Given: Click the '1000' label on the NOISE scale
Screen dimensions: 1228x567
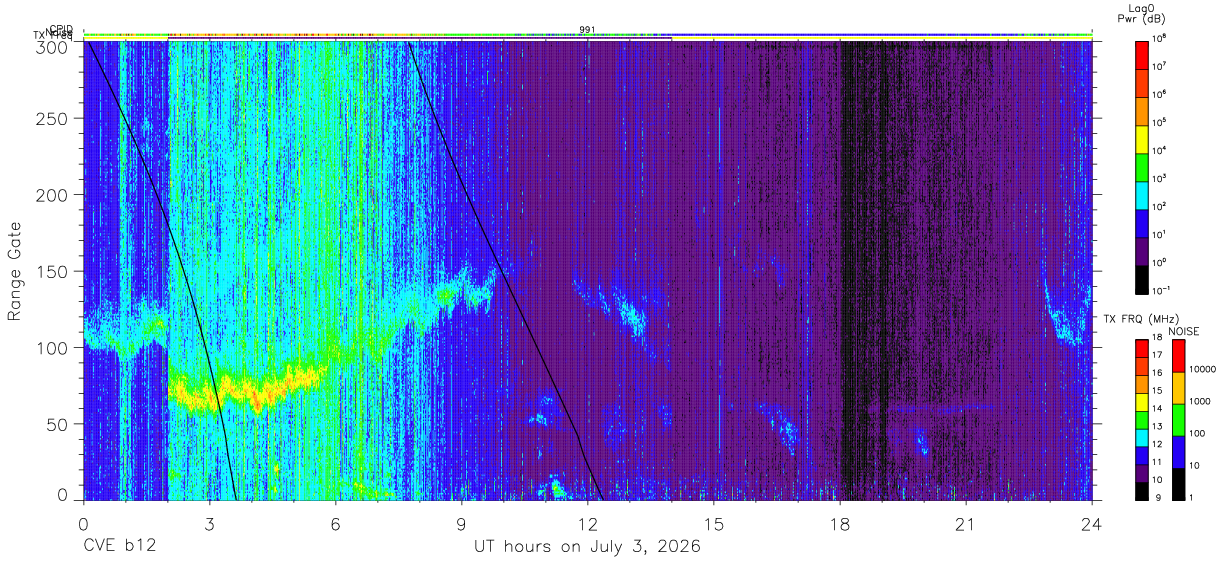Looking at the screenshot, I should [1201, 402].
